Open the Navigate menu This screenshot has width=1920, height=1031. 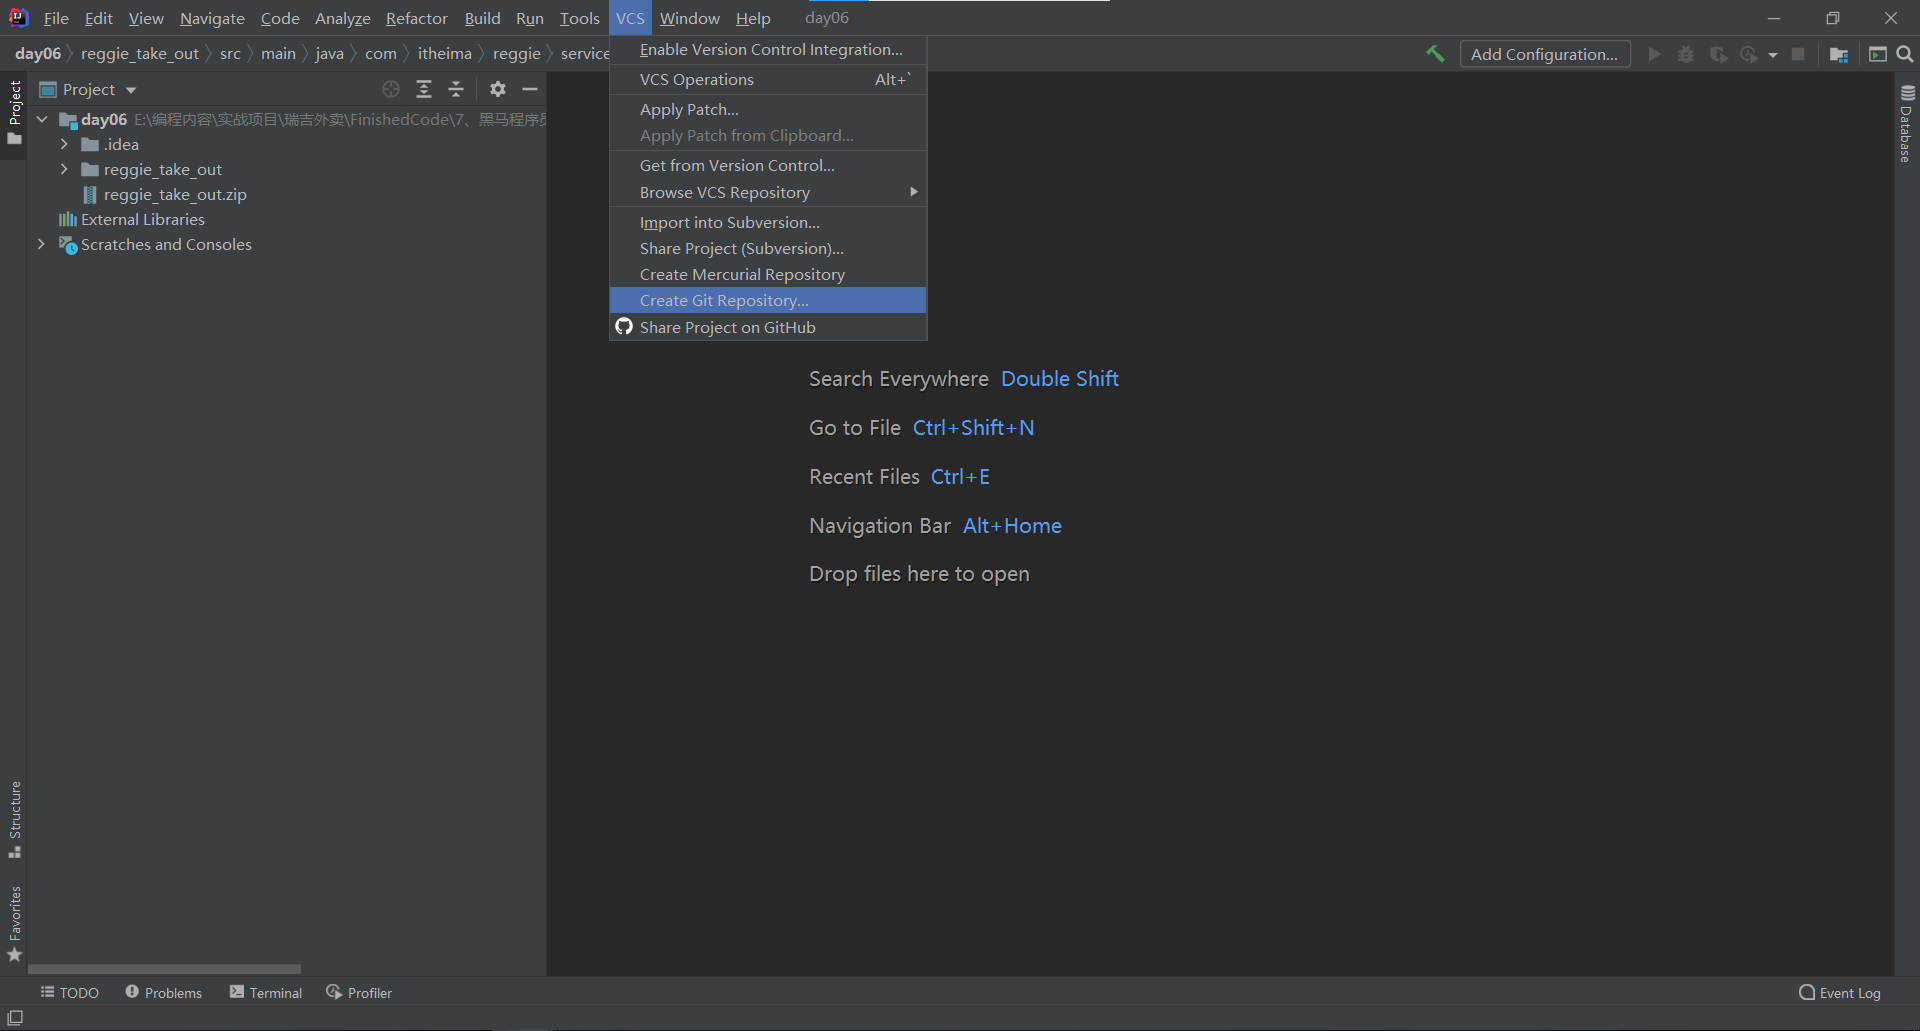click(212, 18)
